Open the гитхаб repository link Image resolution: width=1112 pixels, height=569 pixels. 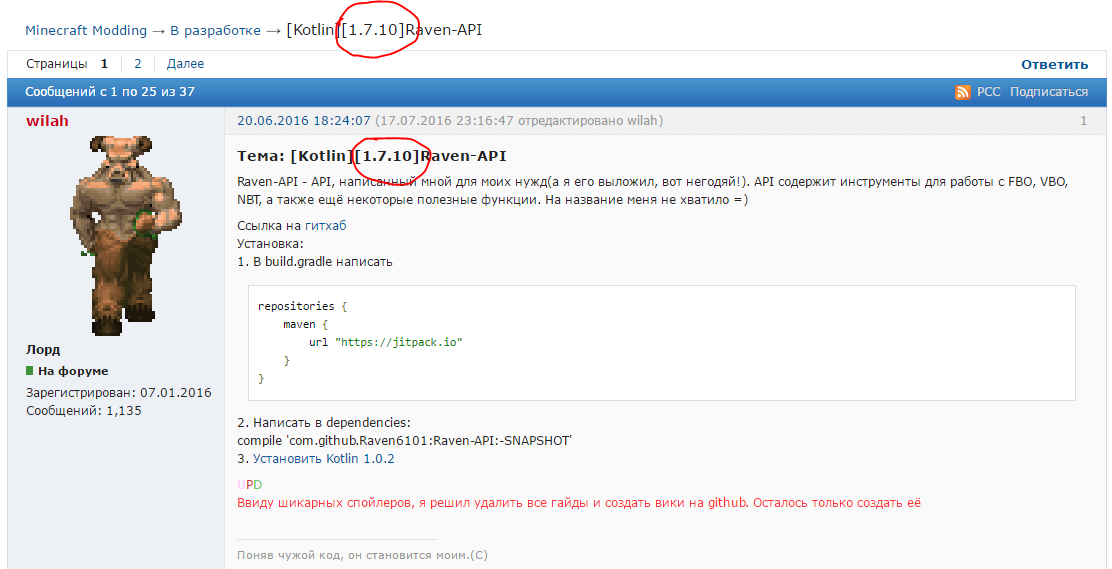(326, 226)
